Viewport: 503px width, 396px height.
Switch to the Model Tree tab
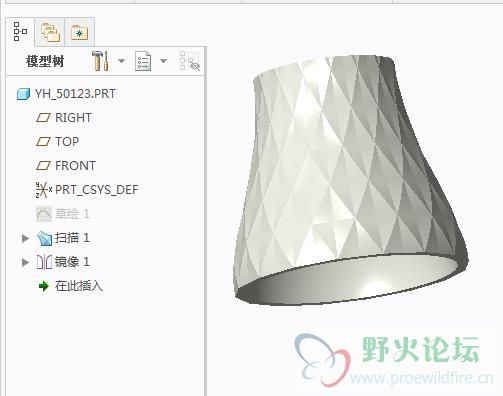coord(20,32)
